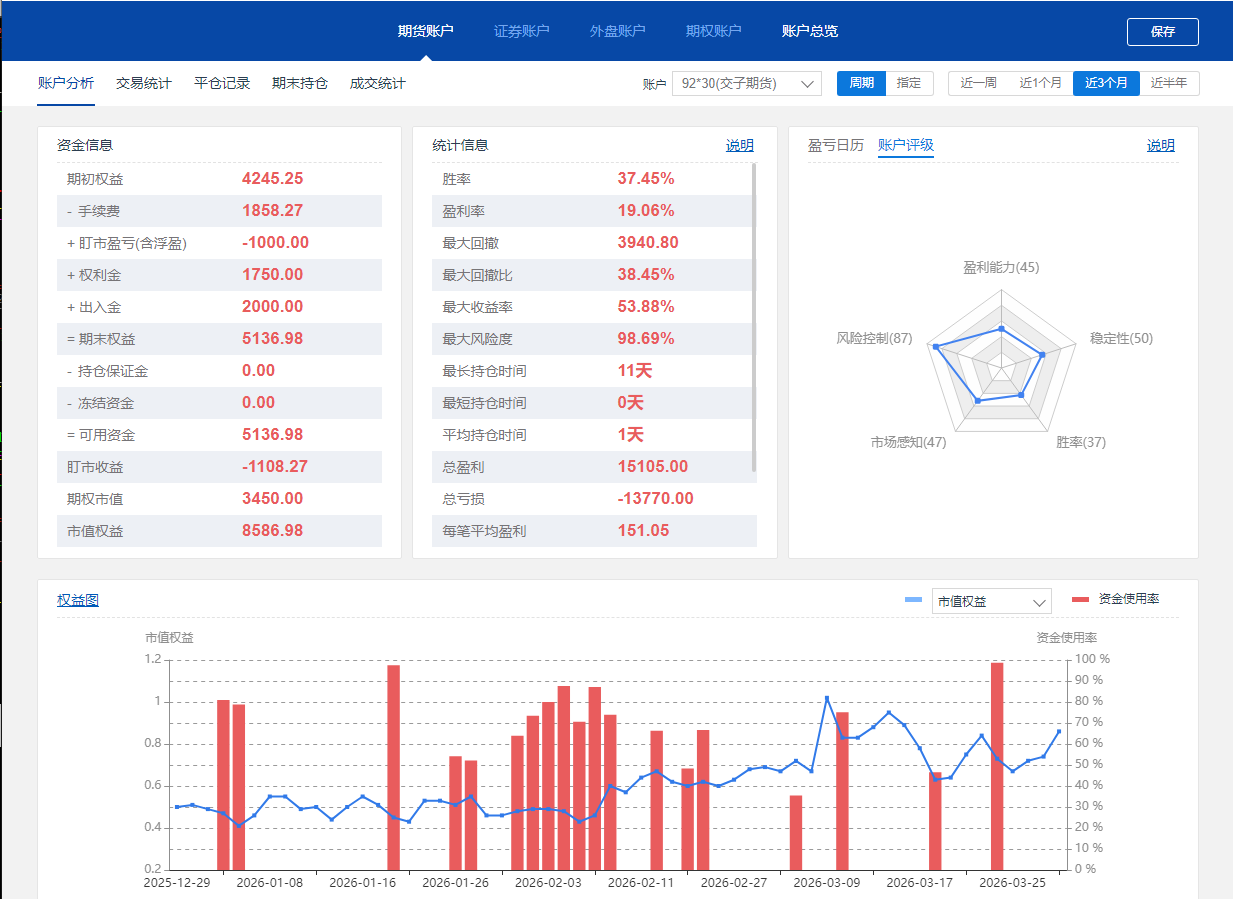Screen dimensions: 1233x899
Task: Click 说明 link in 统计信息 panel
Action: [x=739, y=146]
